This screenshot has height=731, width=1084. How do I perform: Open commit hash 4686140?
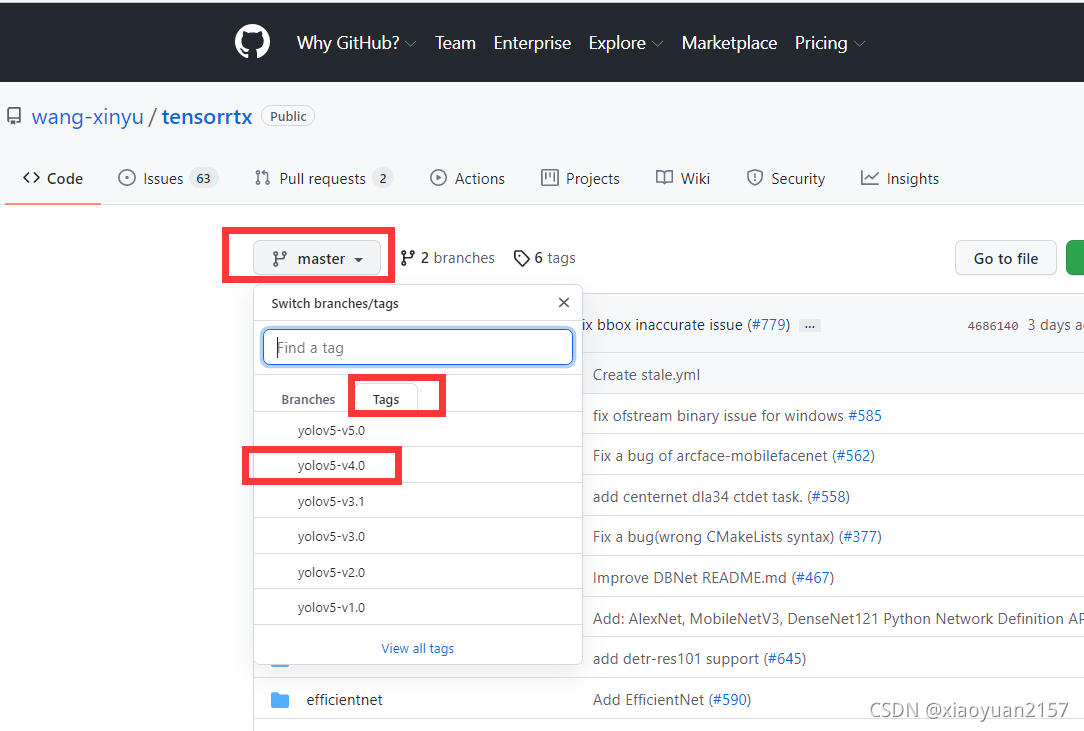(993, 326)
